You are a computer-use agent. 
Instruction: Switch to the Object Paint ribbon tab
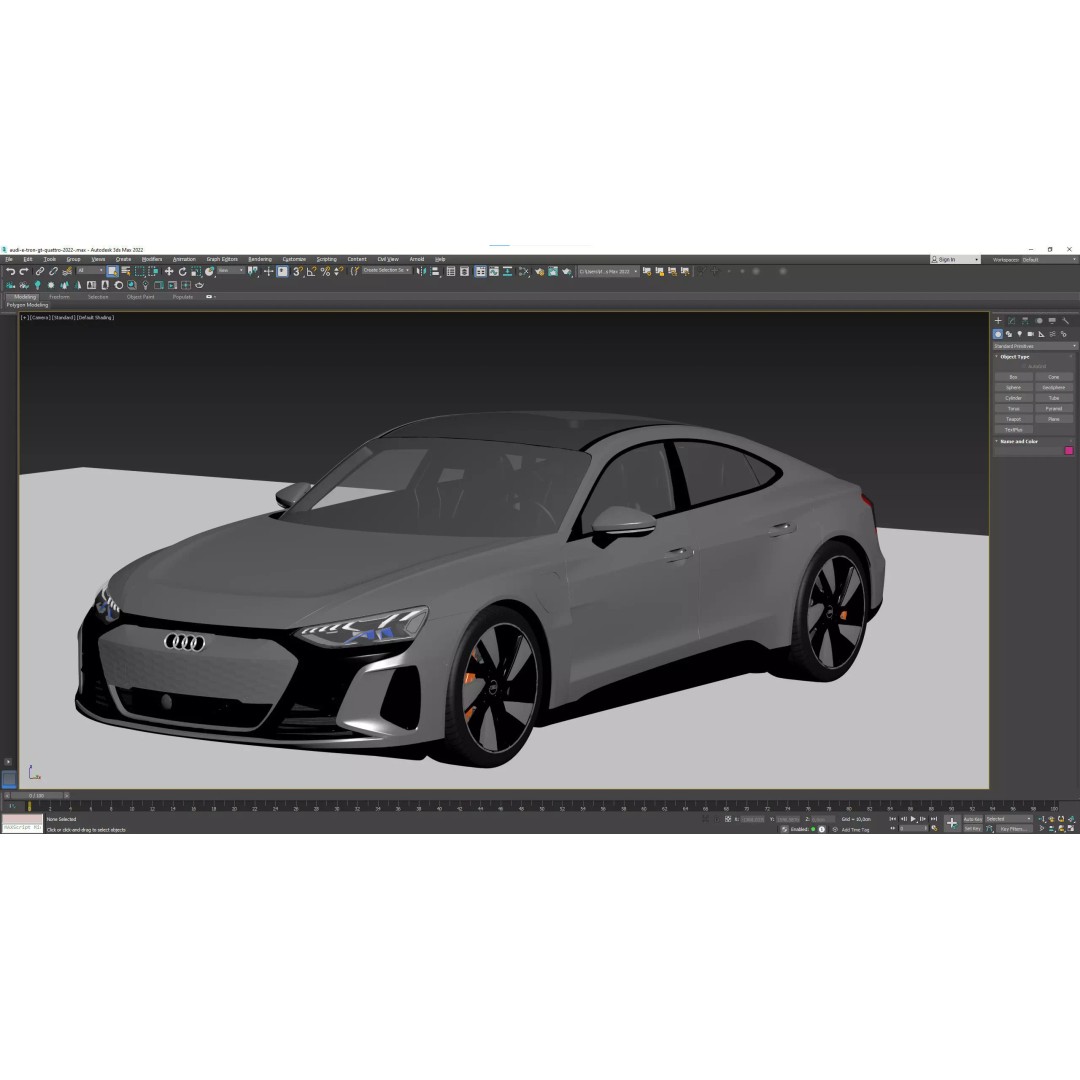[141, 297]
